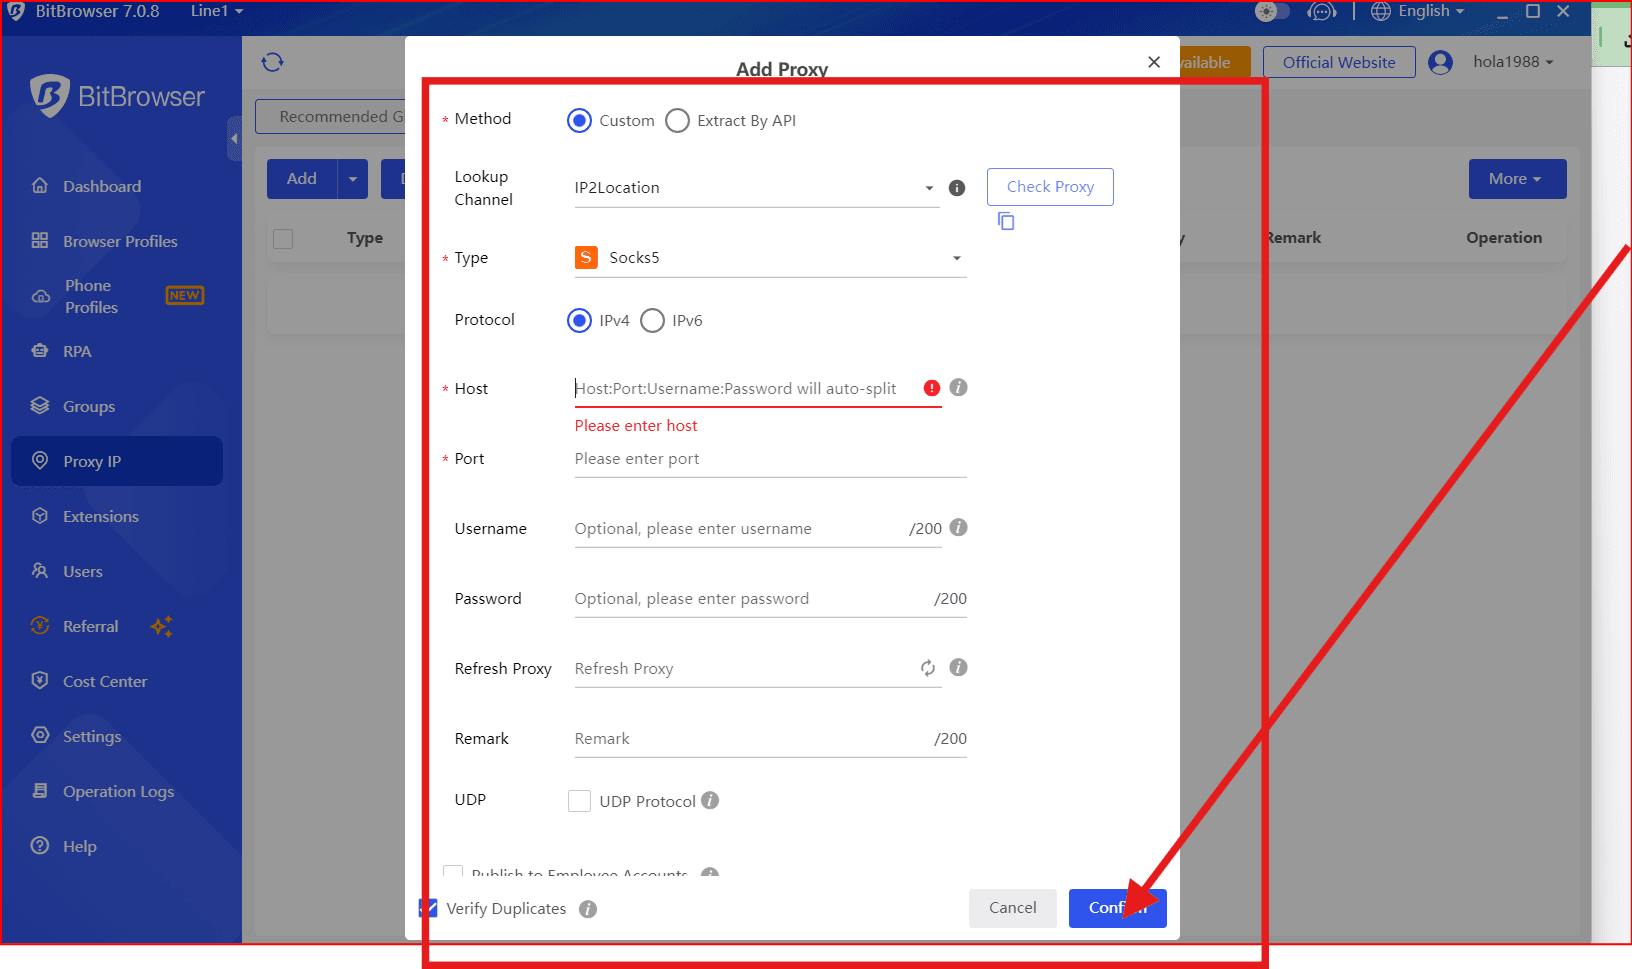Click Cancel in the Add Proxy dialog
This screenshot has height=969, width=1632.
[1012, 908]
